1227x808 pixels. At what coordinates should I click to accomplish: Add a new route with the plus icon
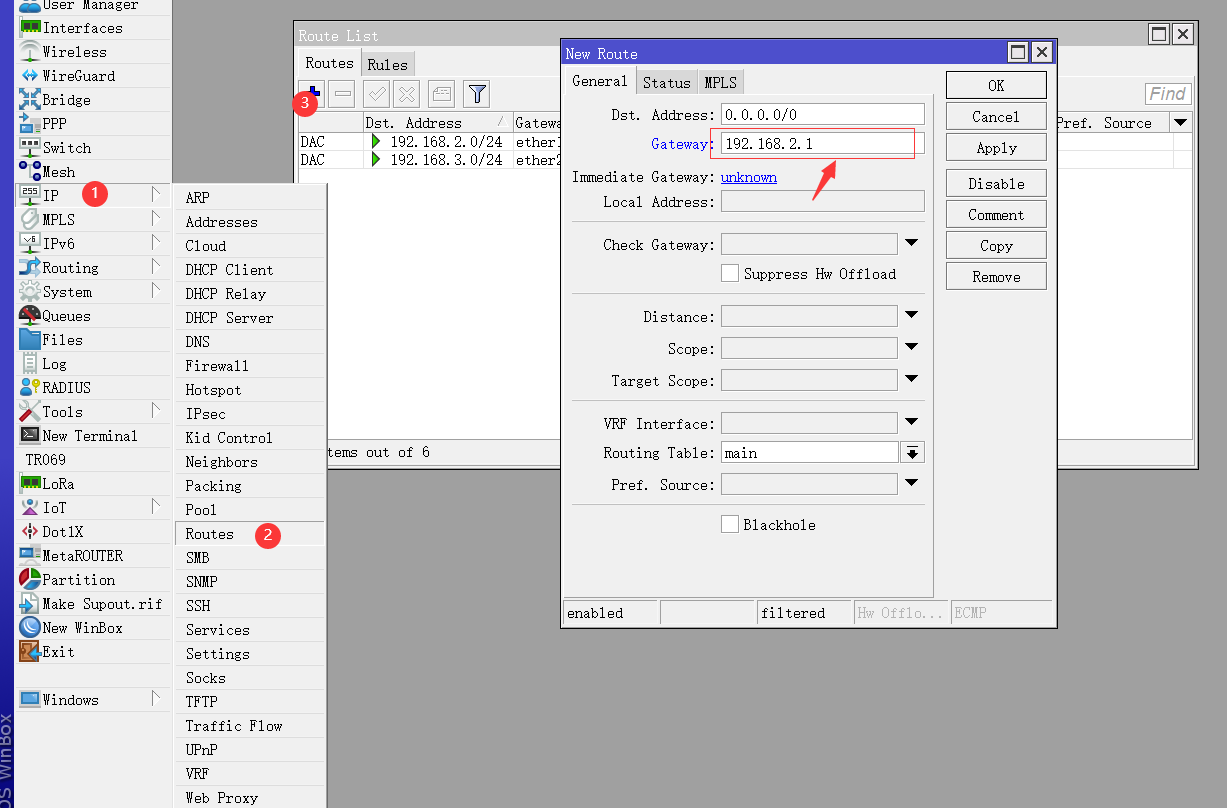[313, 93]
